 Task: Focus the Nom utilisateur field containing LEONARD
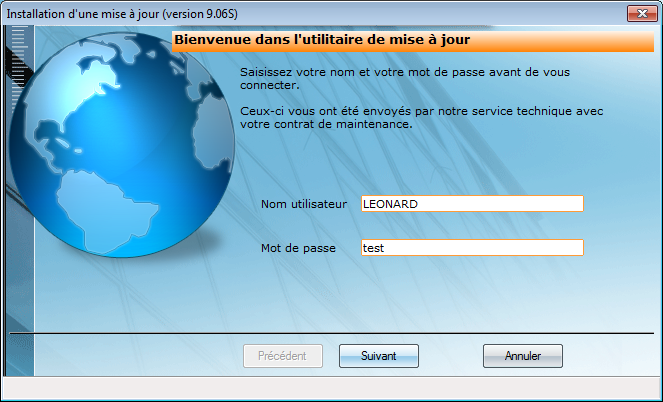coord(472,204)
